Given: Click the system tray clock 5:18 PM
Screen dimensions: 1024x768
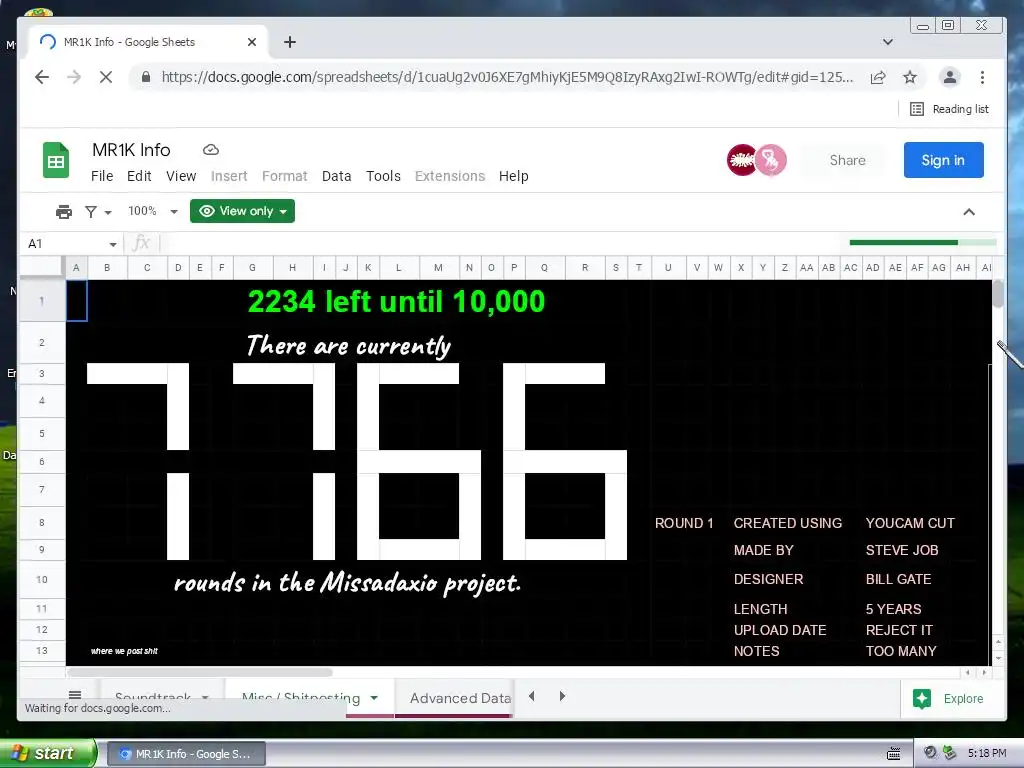Looking at the screenshot, I should coord(987,753).
